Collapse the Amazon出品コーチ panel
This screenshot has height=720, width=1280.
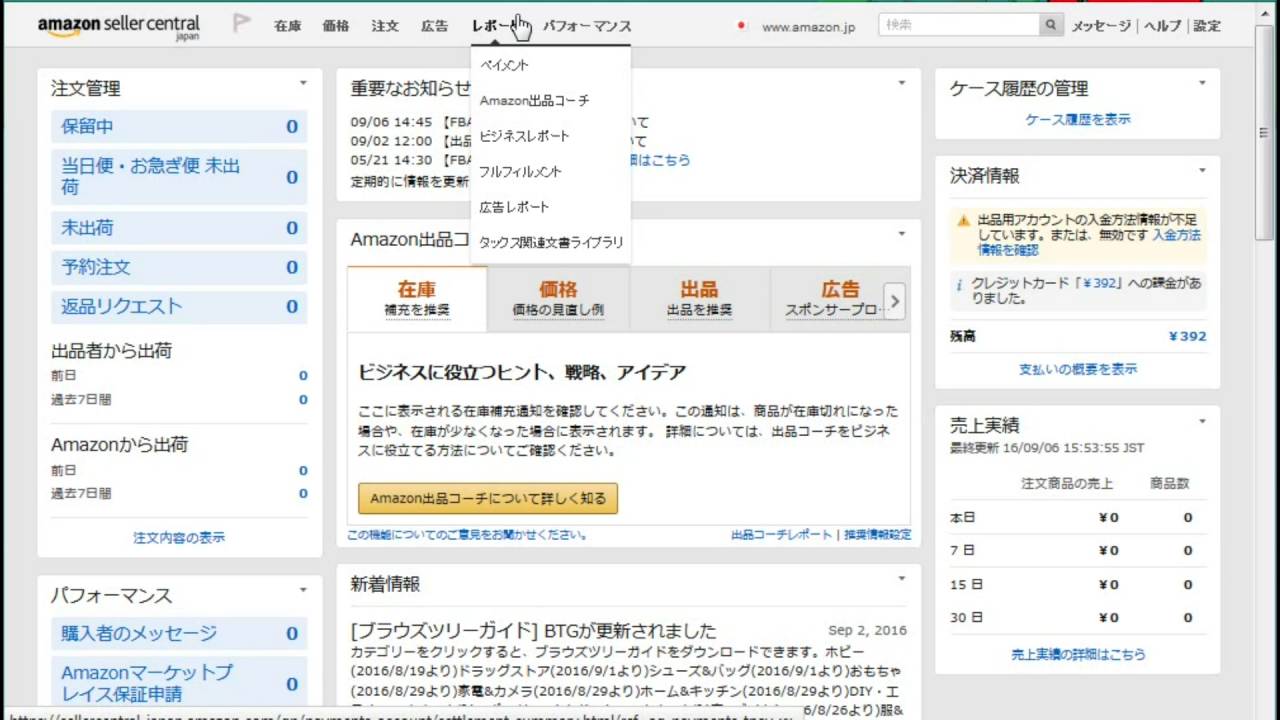click(901, 235)
